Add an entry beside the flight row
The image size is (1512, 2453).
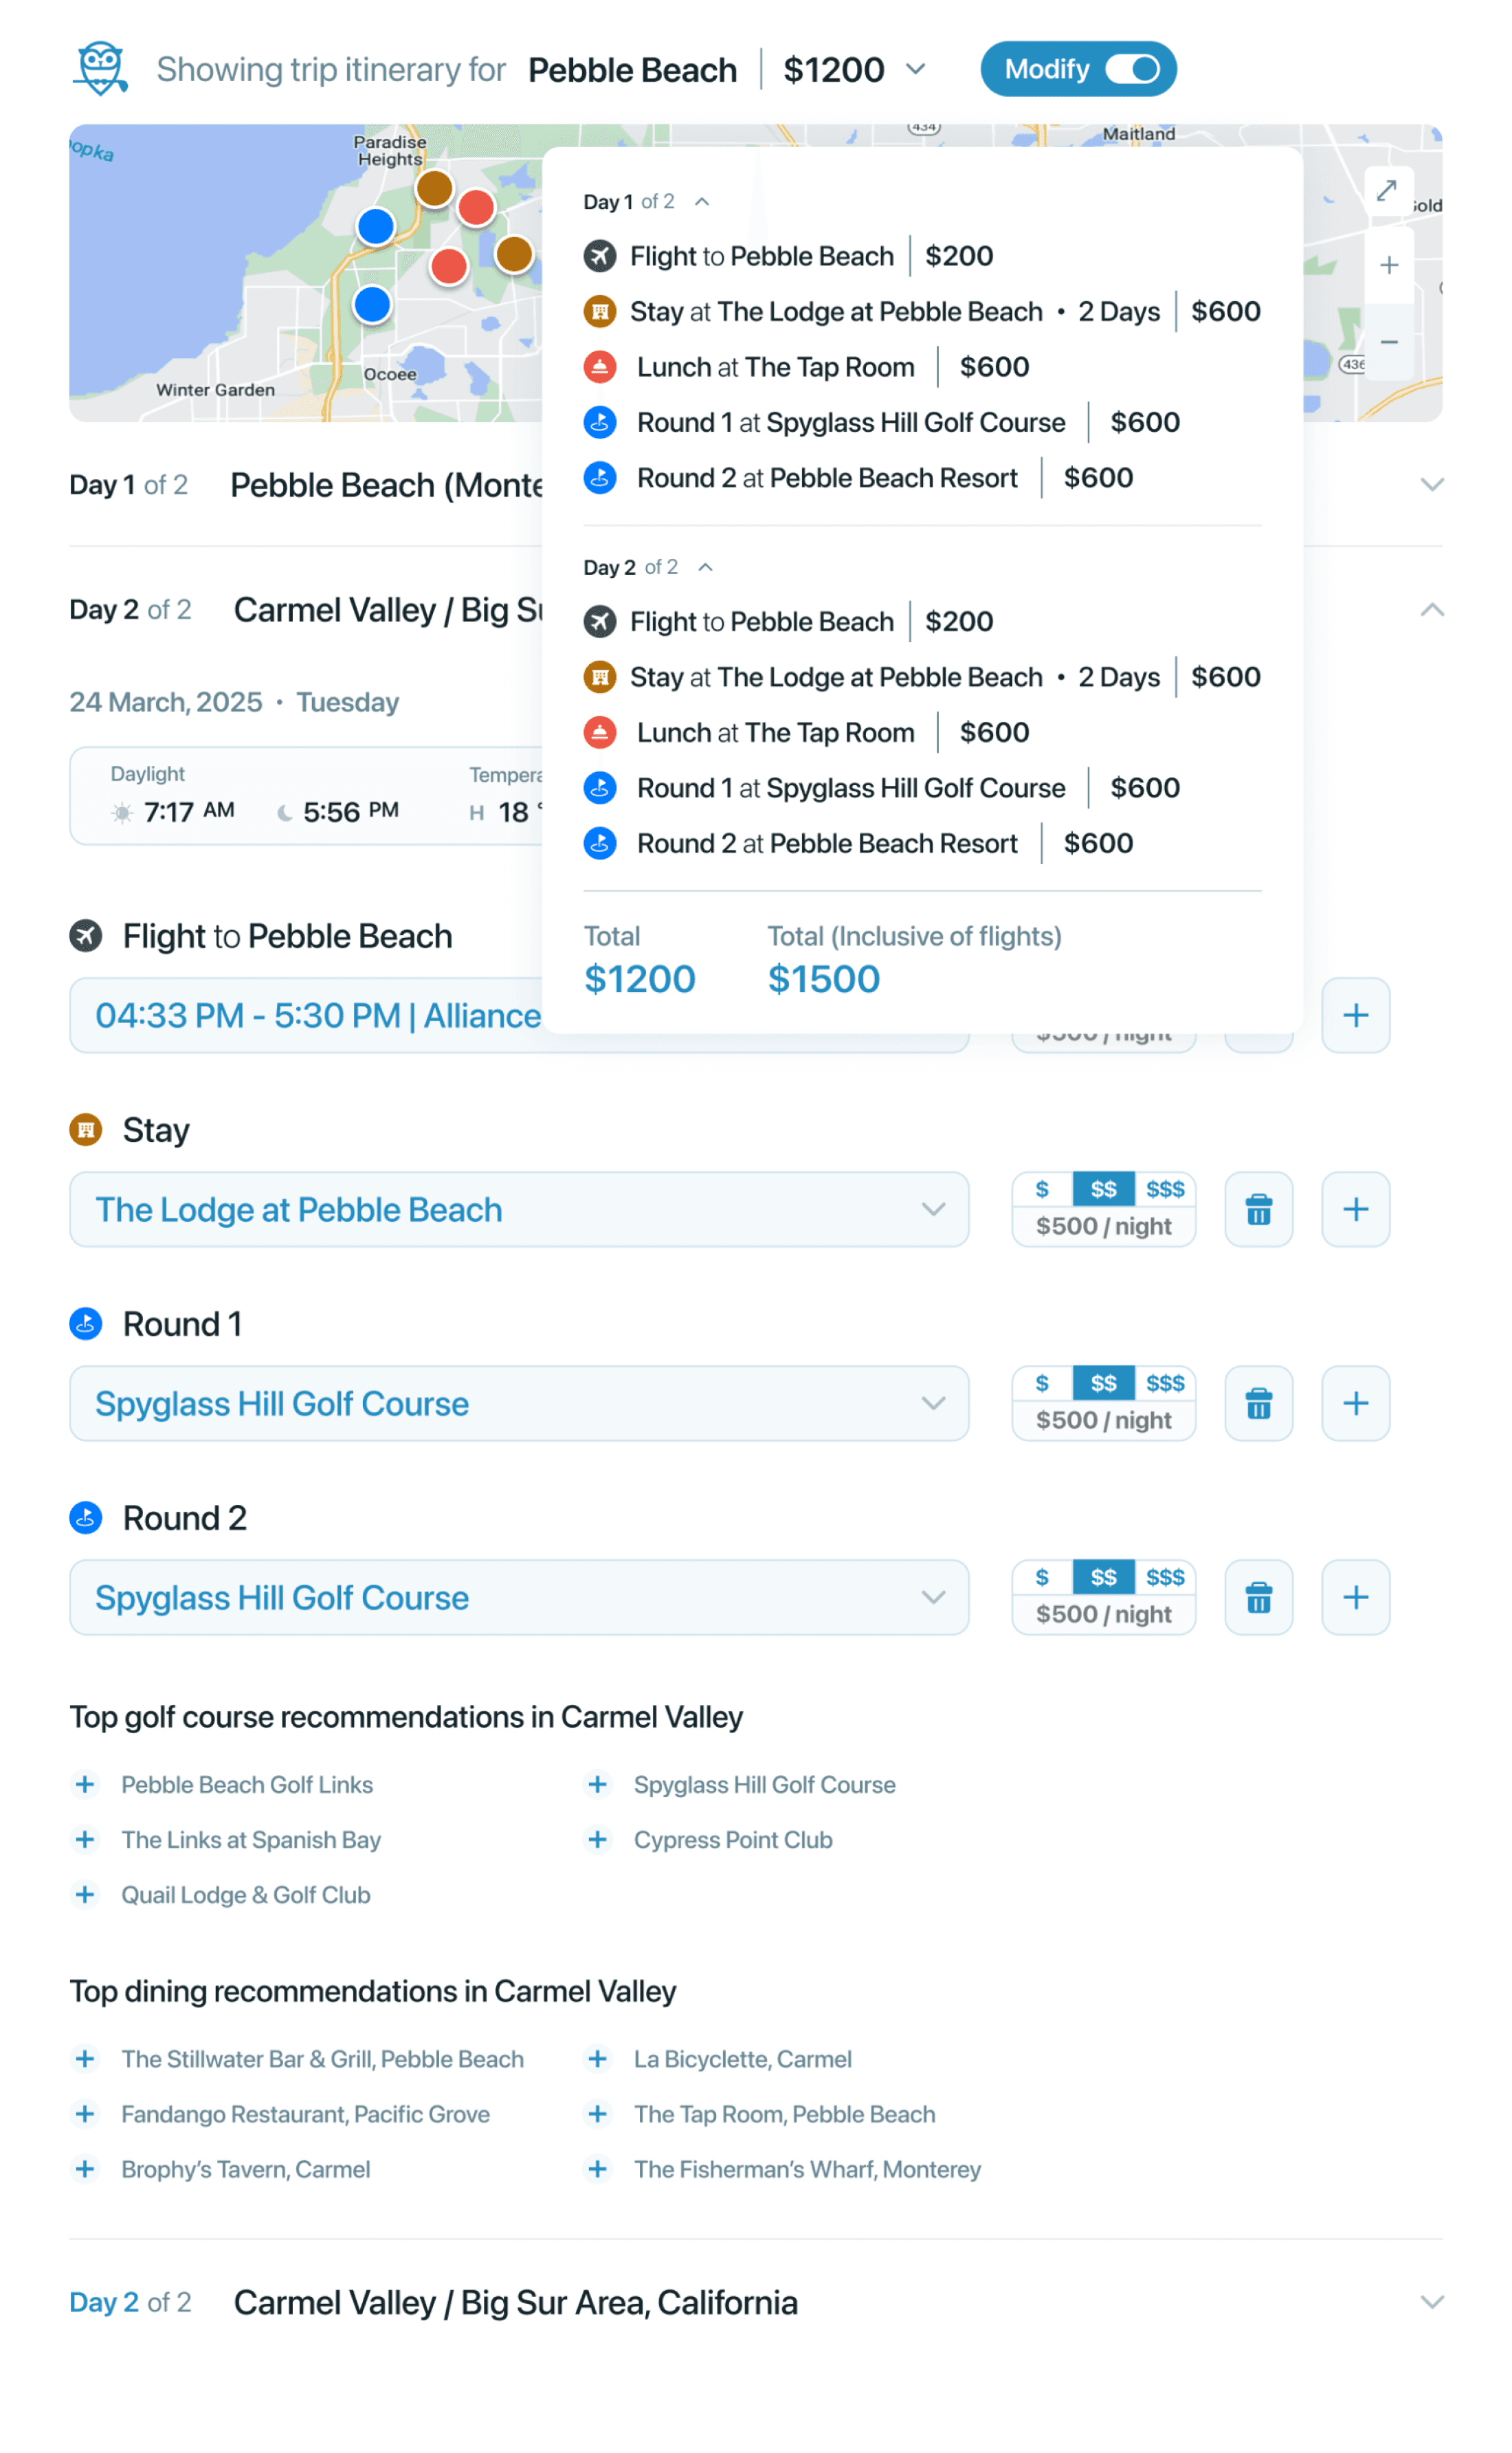click(1355, 1016)
